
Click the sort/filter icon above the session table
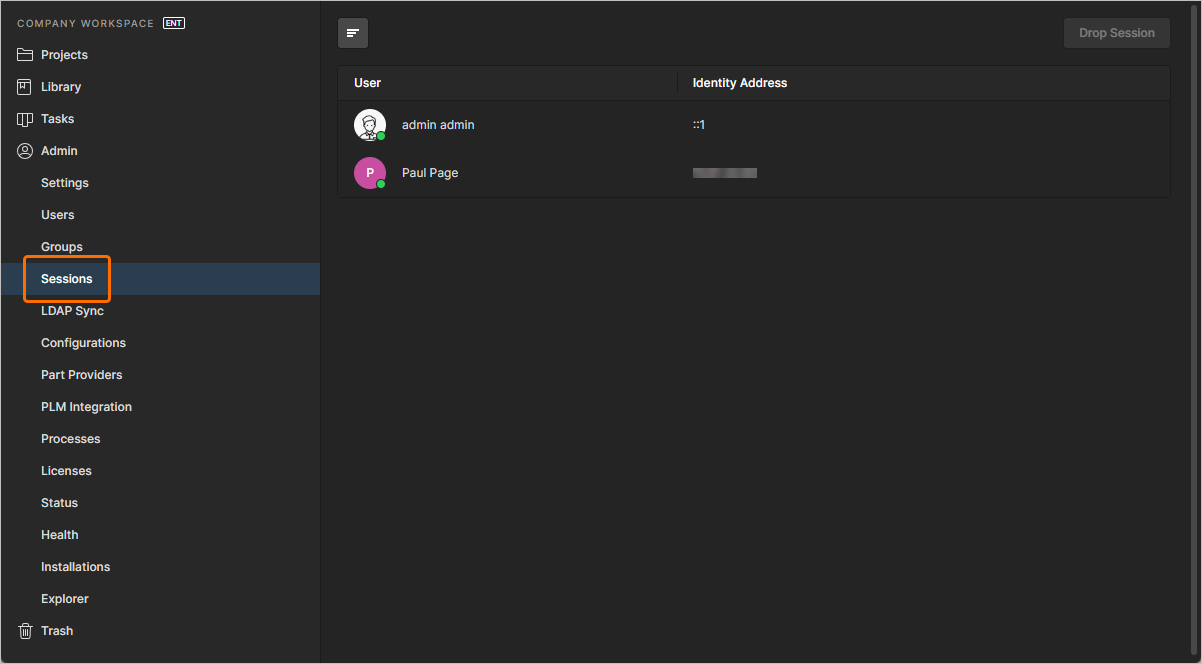352,32
